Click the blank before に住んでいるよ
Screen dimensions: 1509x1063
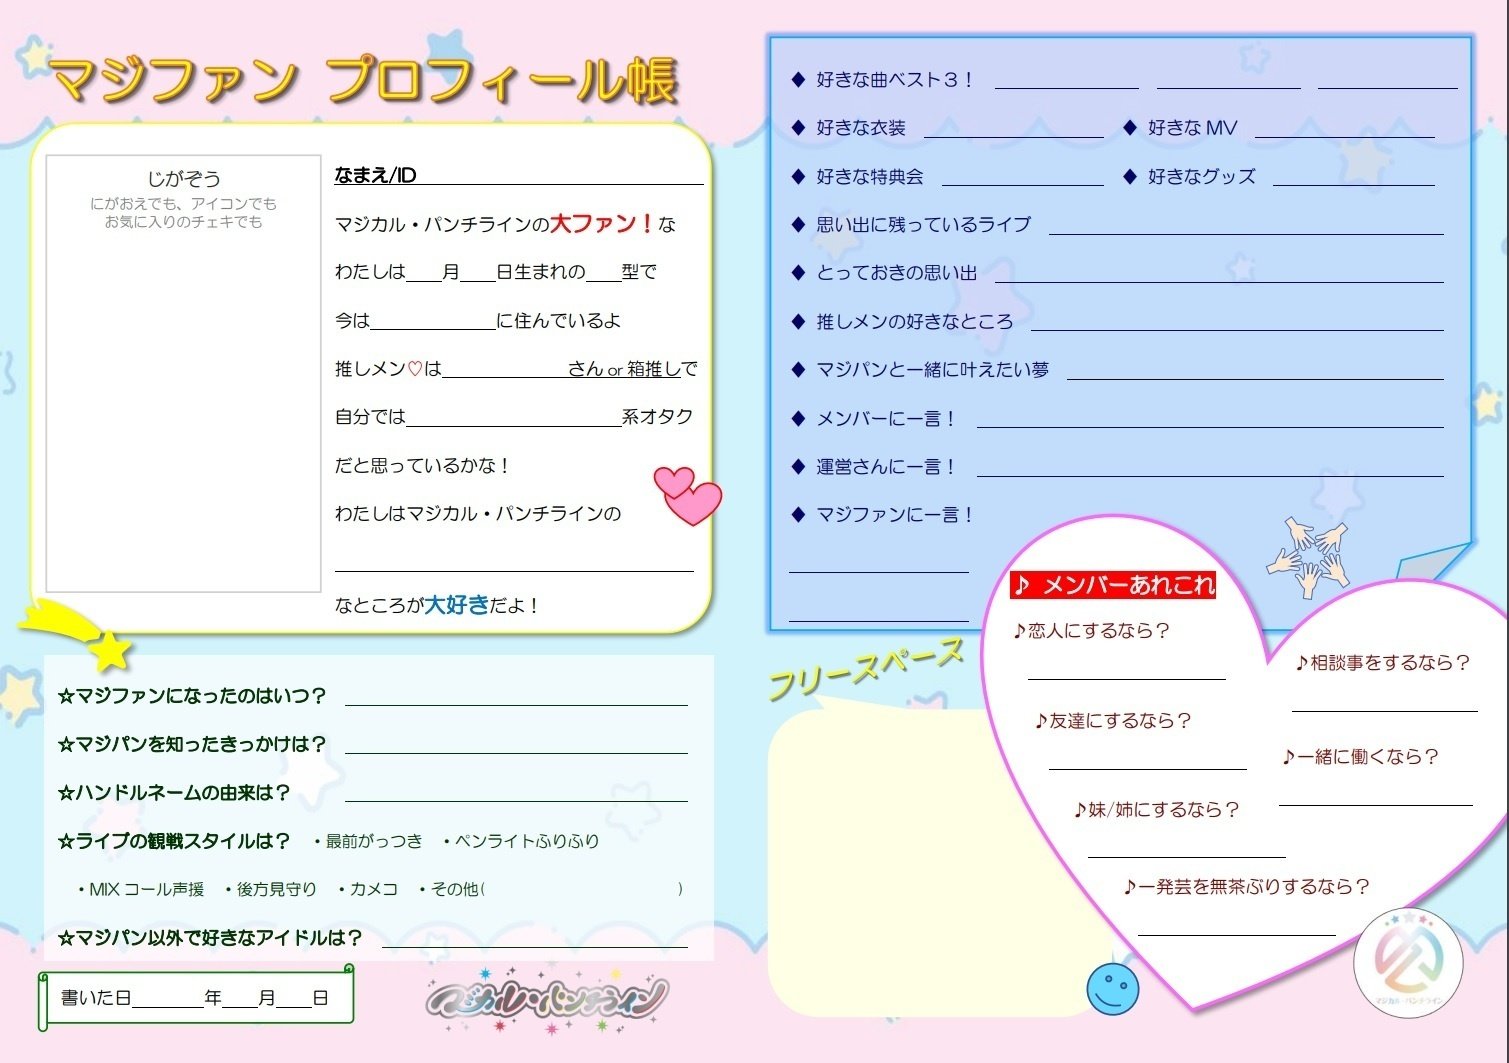click(x=432, y=321)
